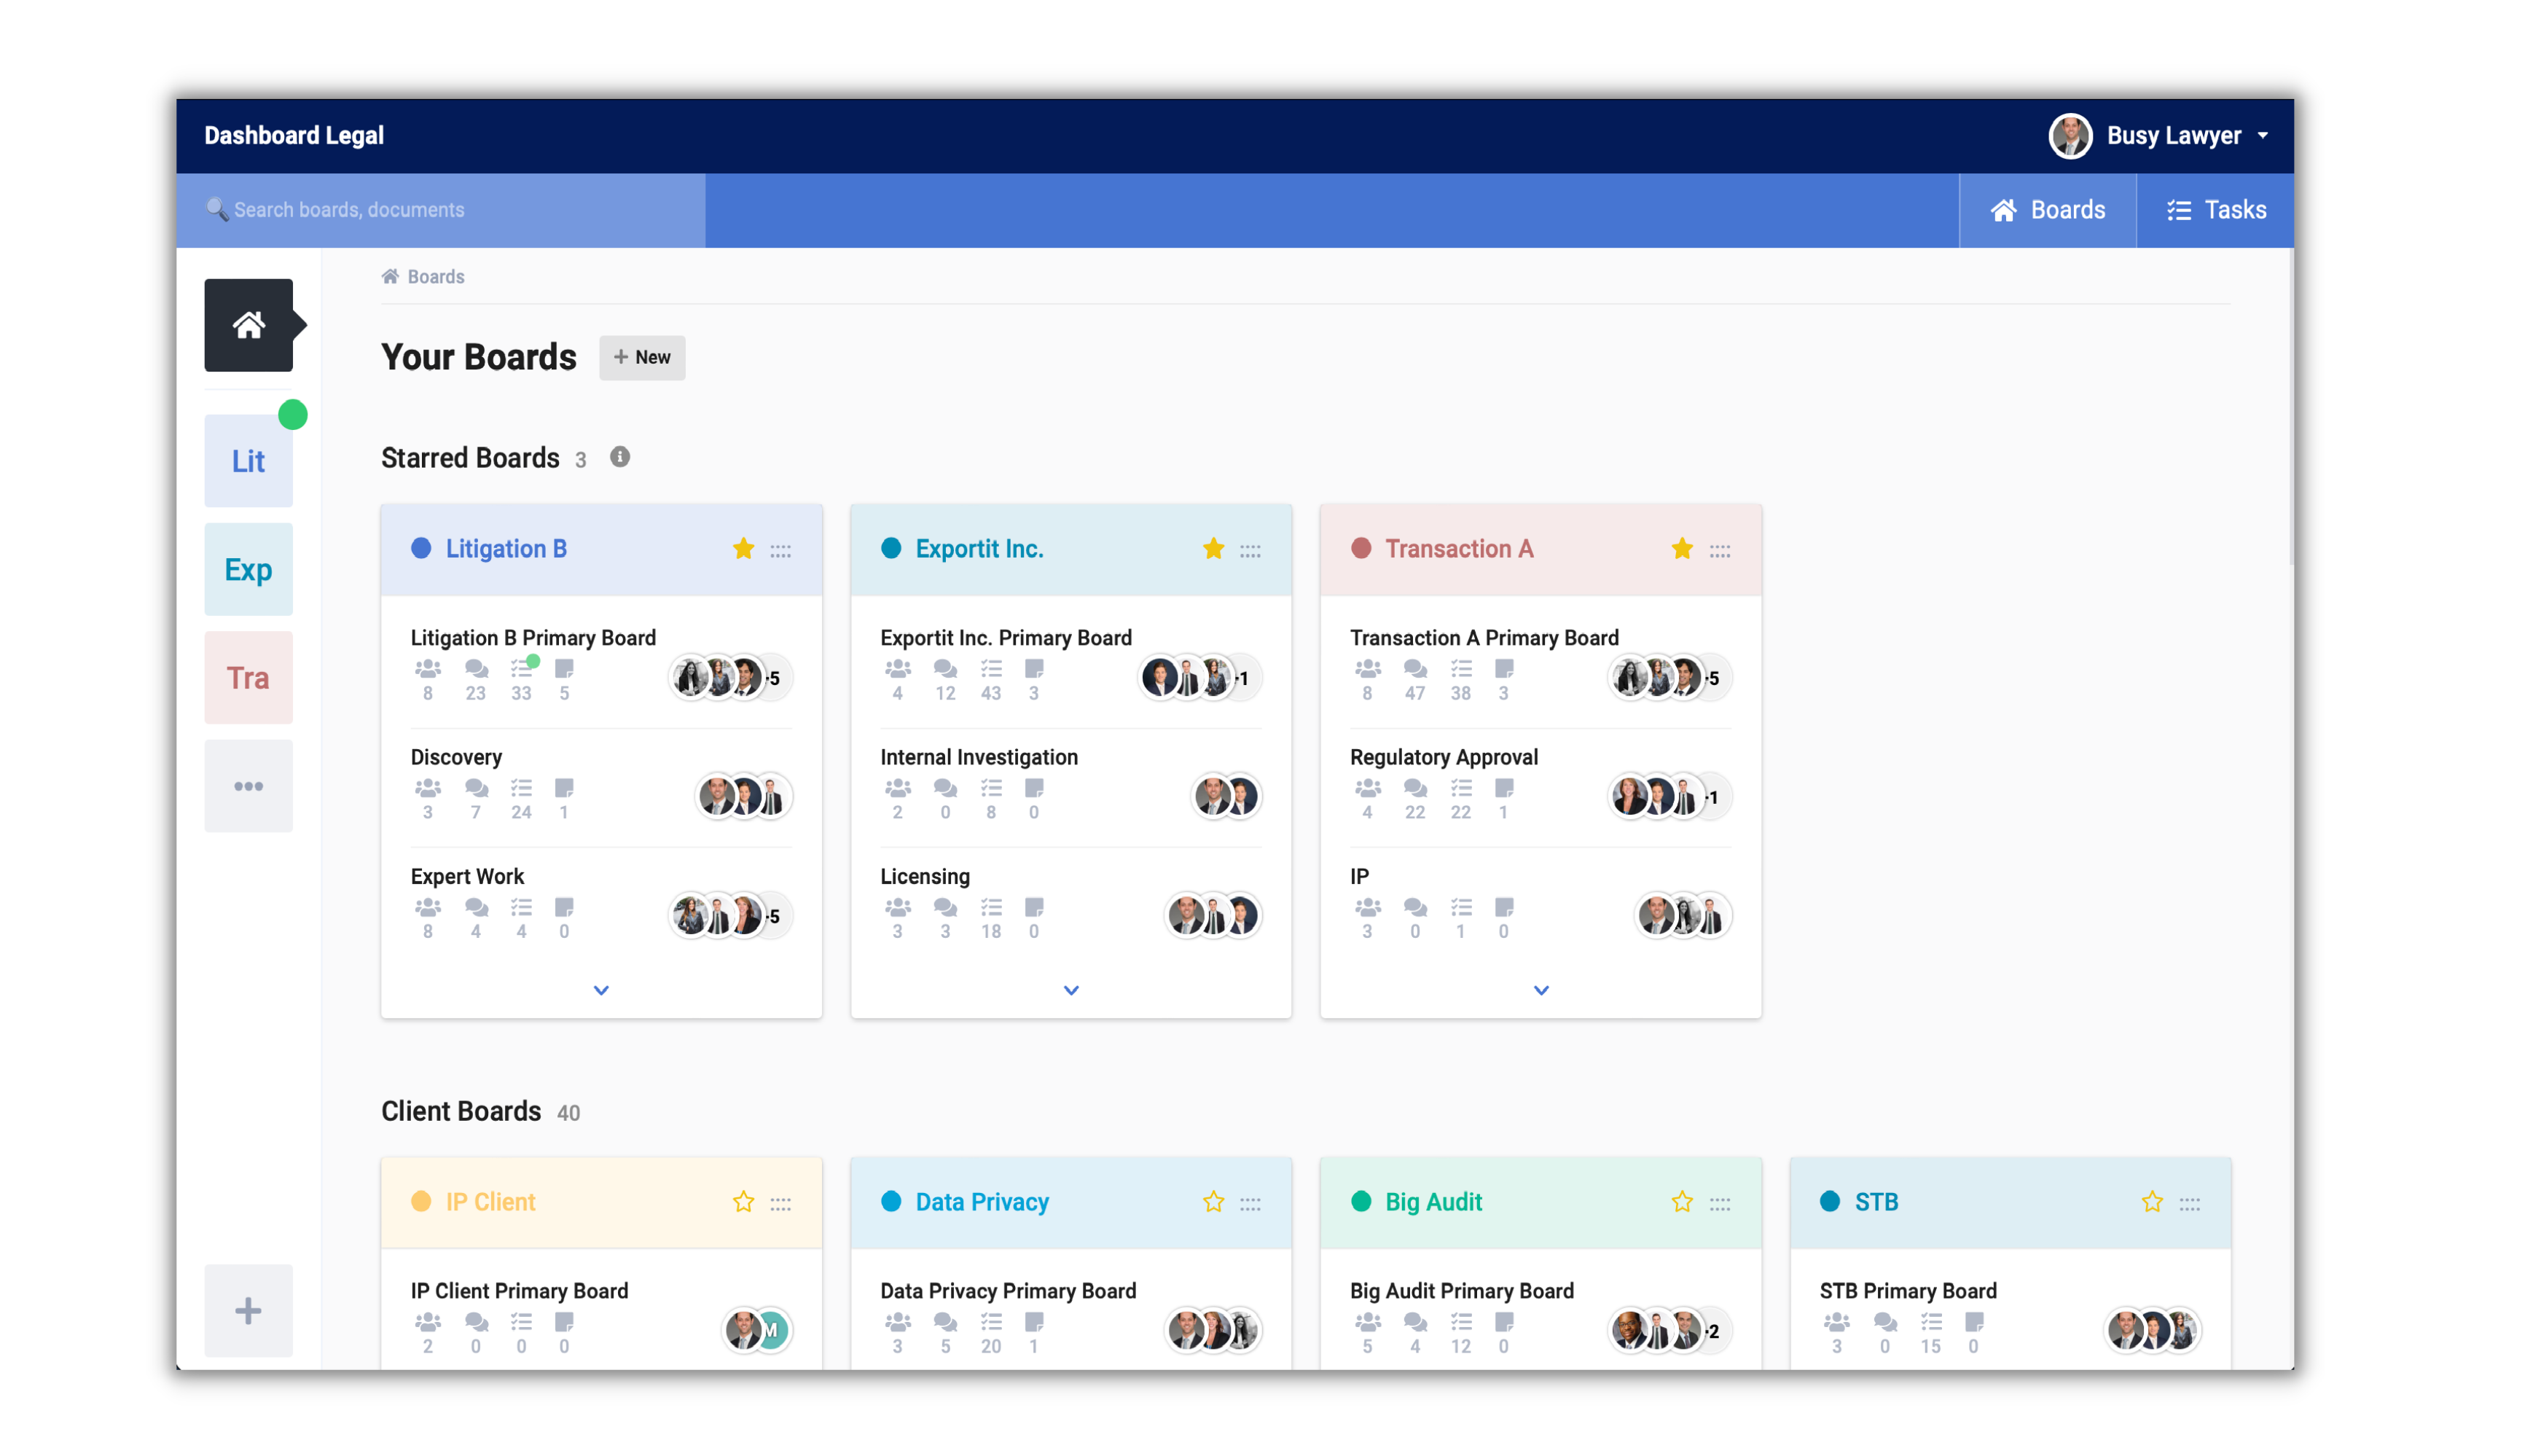Viewport: 2533px width, 1456px height.
Task: Click the drag handle on the STB card
Action: 2190,1203
